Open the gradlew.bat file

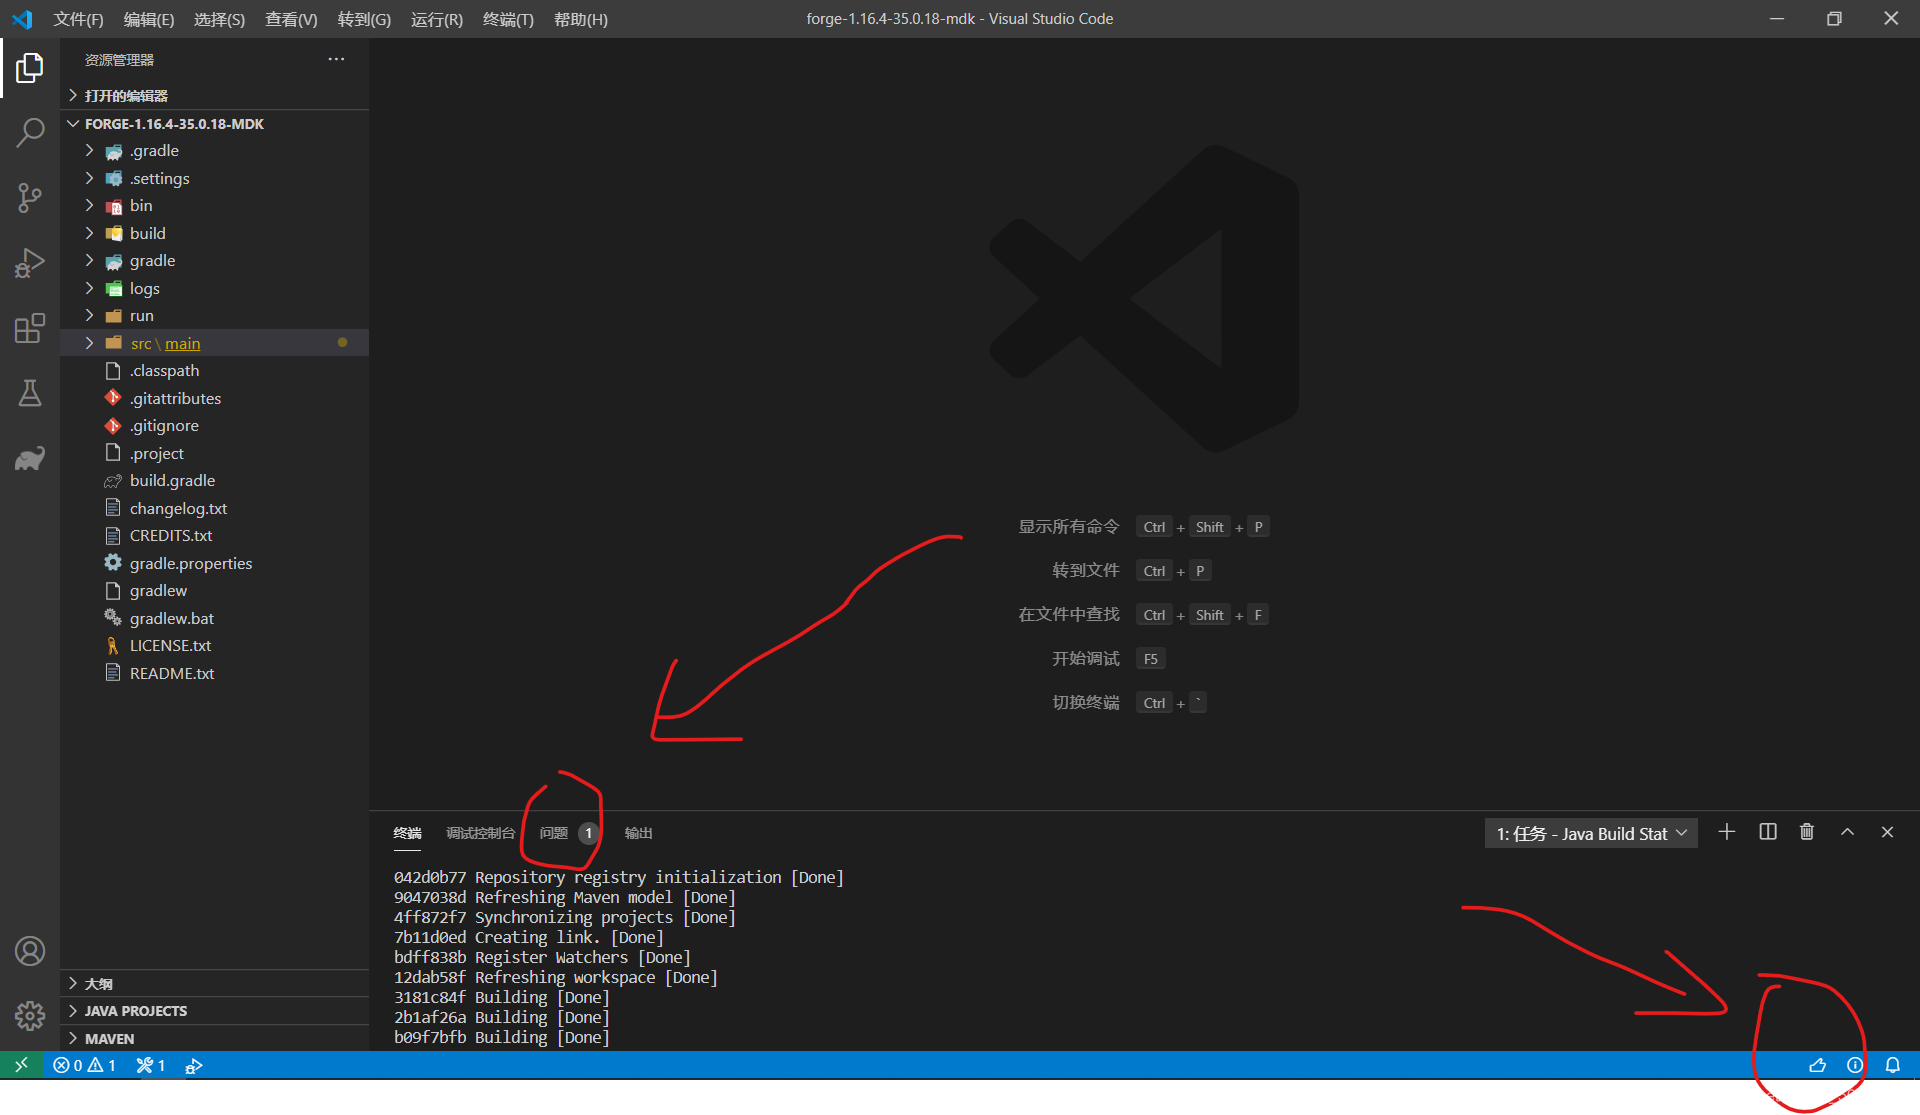click(215, 618)
